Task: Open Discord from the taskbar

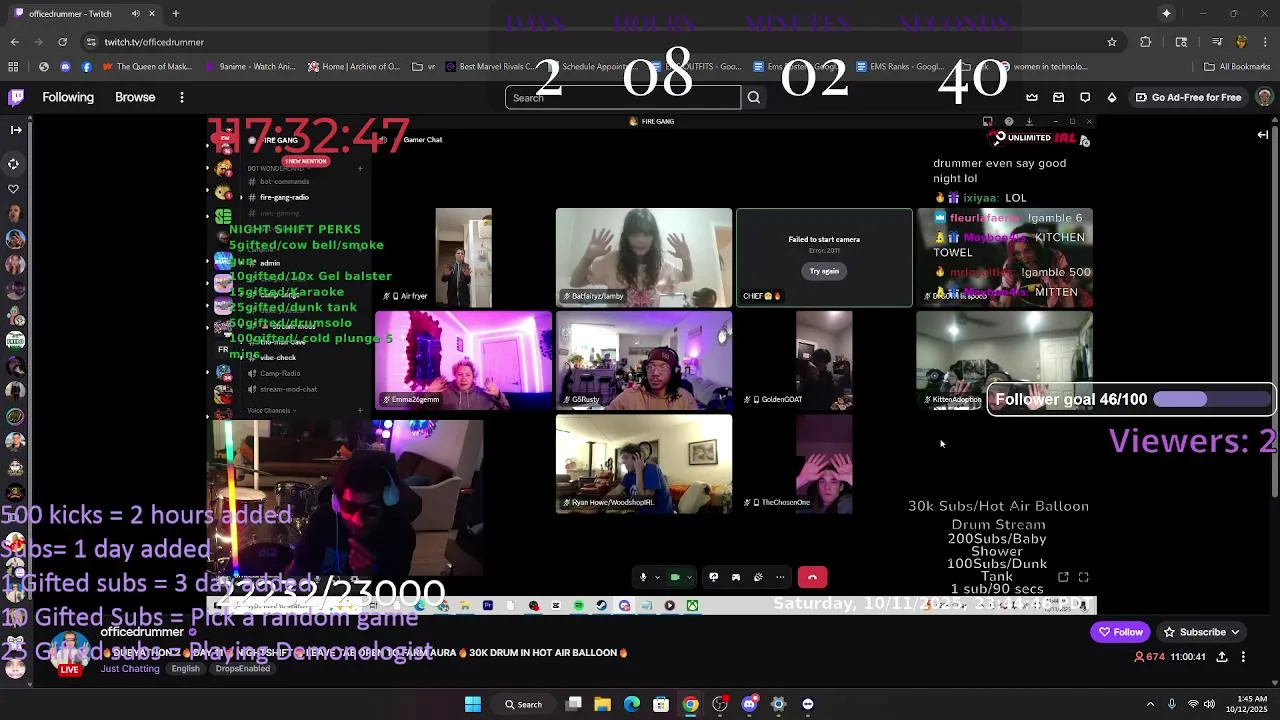Action: coord(749,704)
